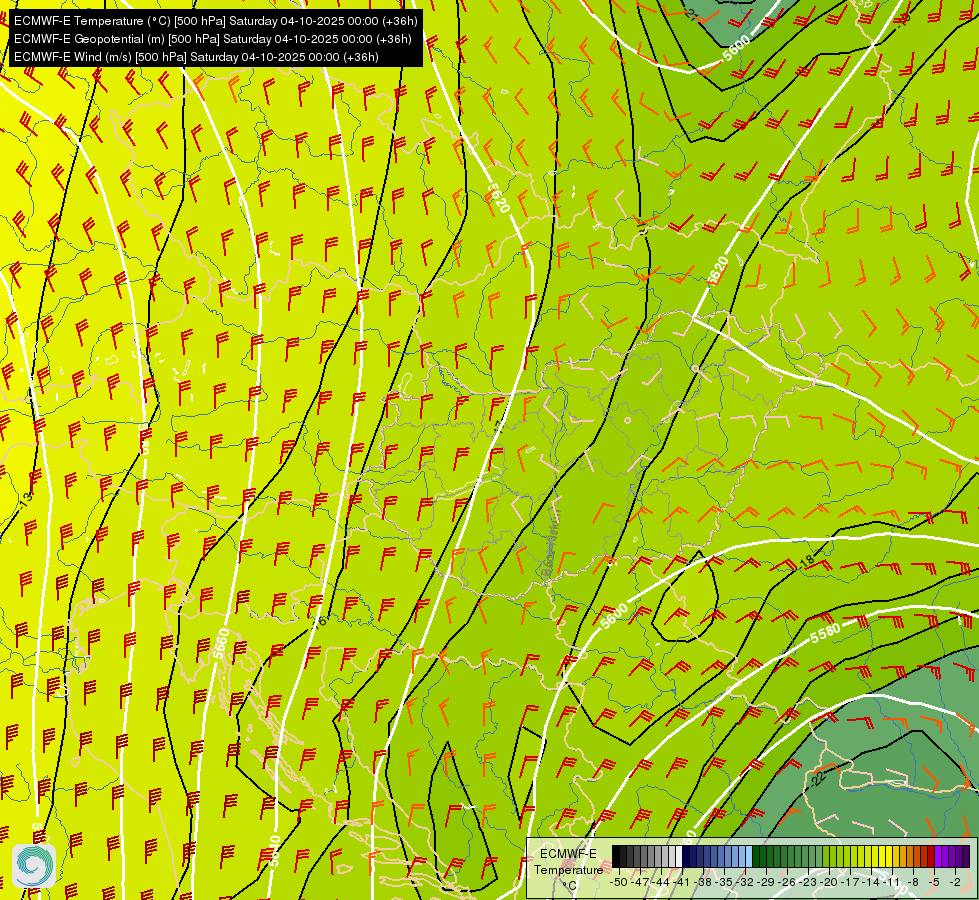
Task: Click the -18 isotherm label
Action: pyautogui.click(x=807, y=560)
